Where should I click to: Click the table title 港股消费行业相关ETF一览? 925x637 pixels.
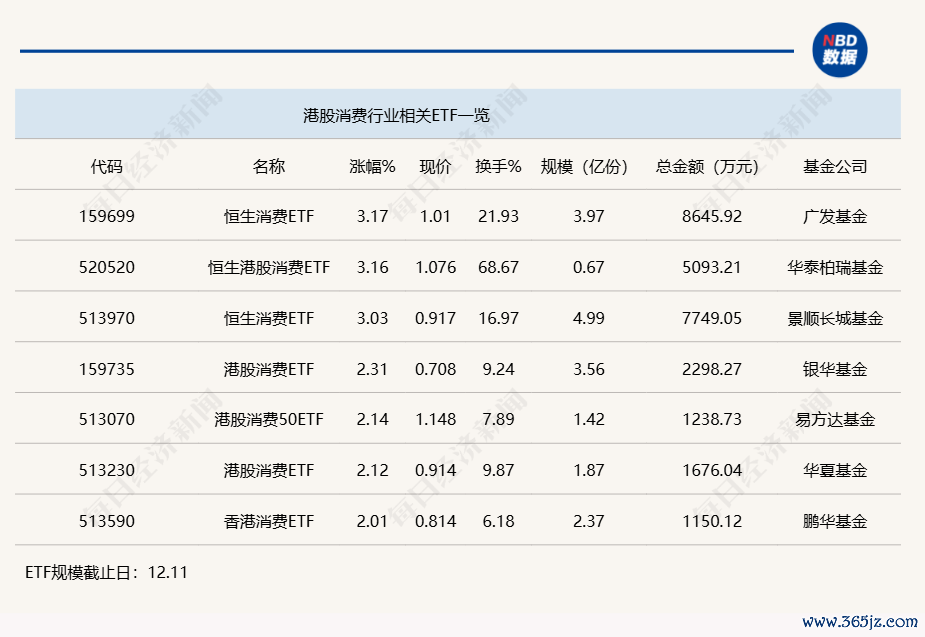pyautogui.click(x=396, y=115)
